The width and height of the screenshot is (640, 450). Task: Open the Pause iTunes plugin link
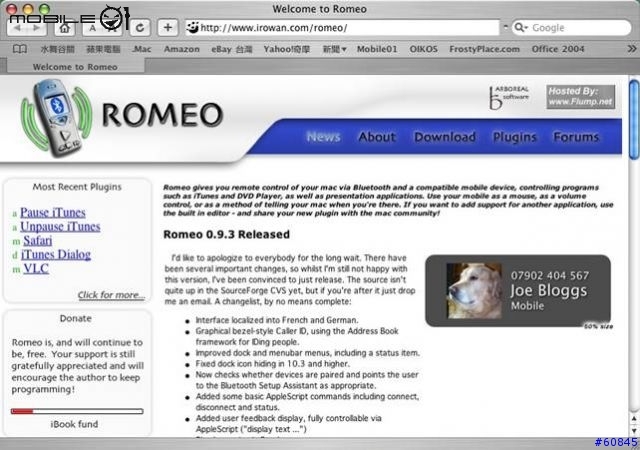coord(53,212)
